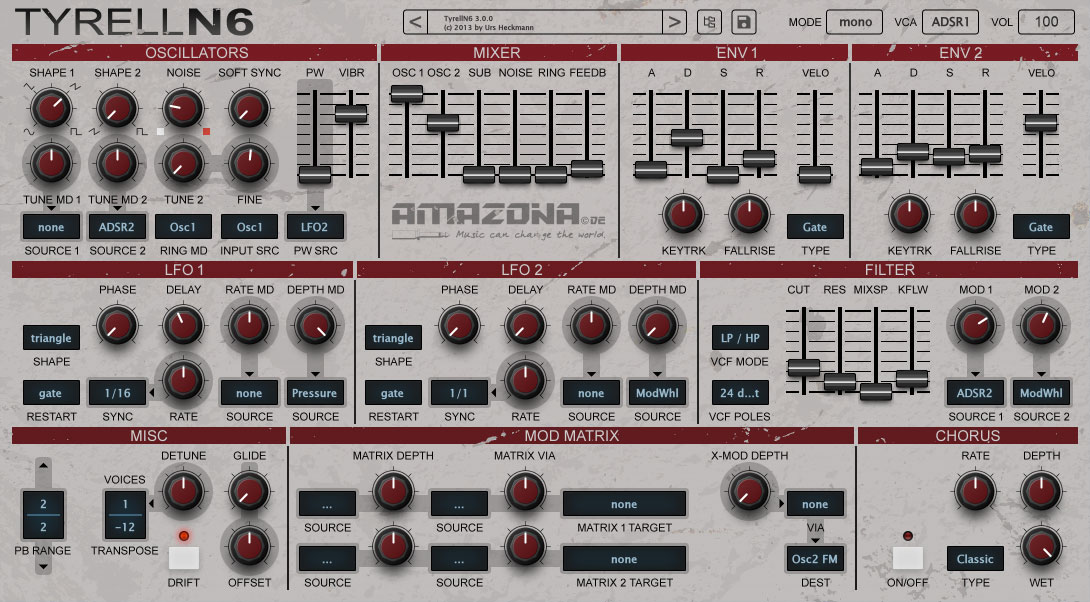The image size is (1090, 602).
Task: Click the FEEDB mixer fader
Action: point(587,169)
